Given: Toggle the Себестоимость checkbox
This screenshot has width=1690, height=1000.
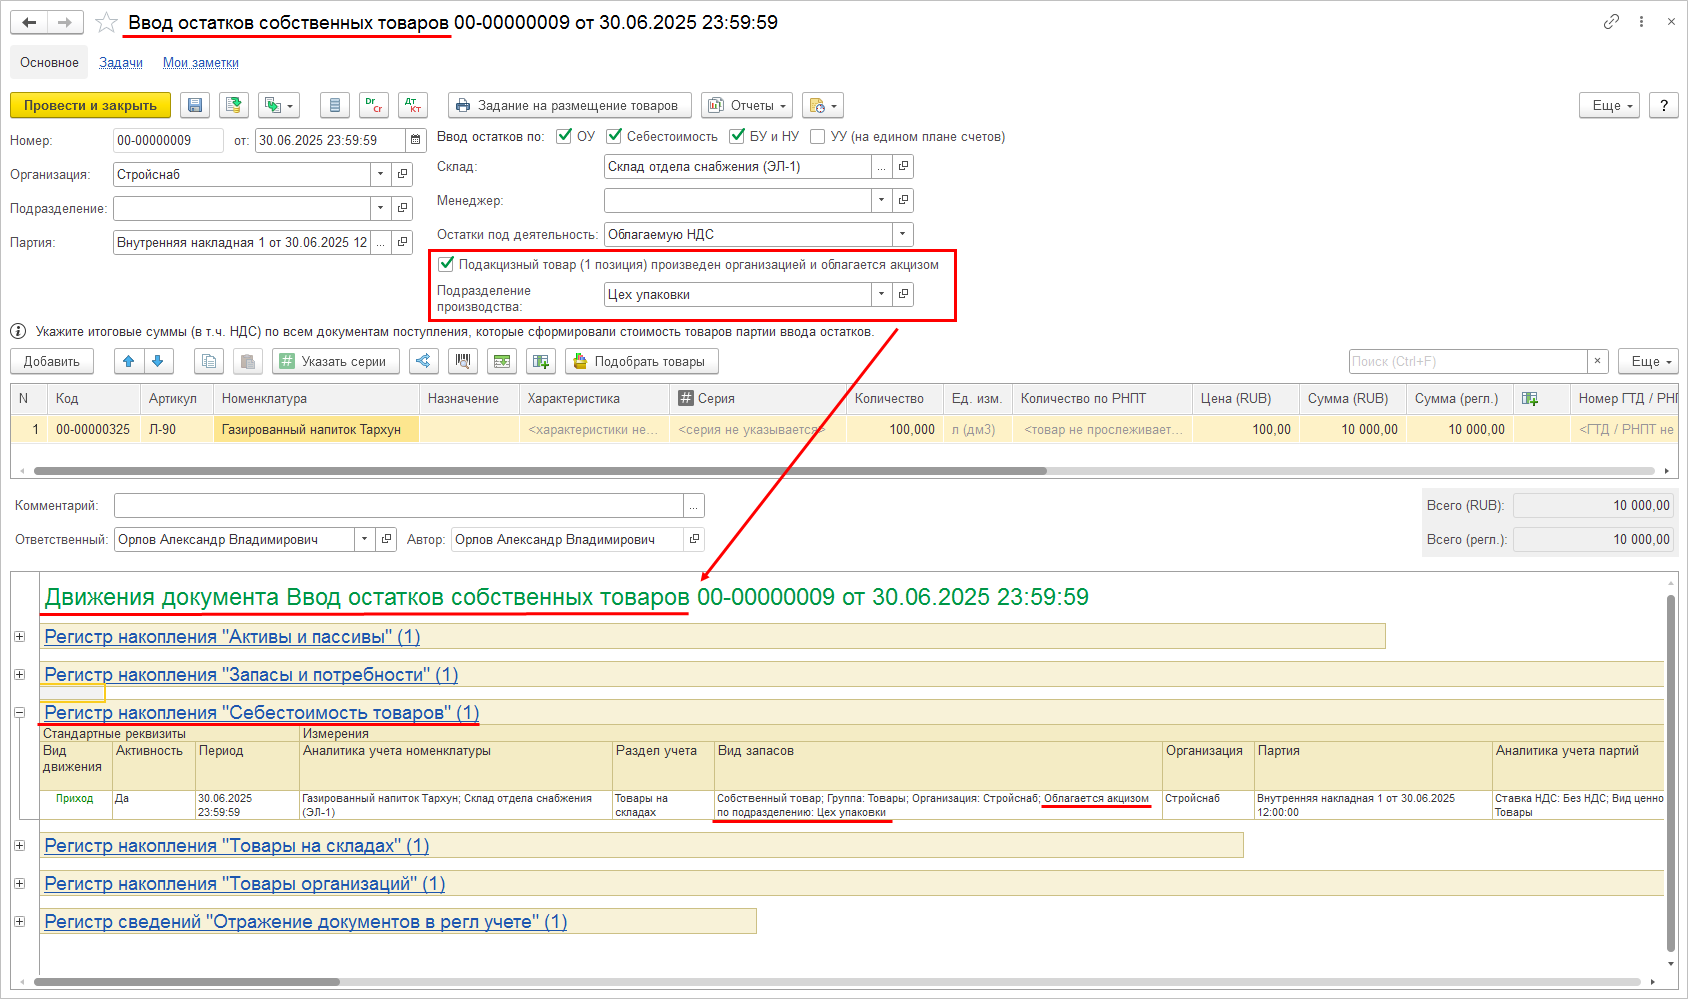Looking at the screenshot, I should coord(614,136).
